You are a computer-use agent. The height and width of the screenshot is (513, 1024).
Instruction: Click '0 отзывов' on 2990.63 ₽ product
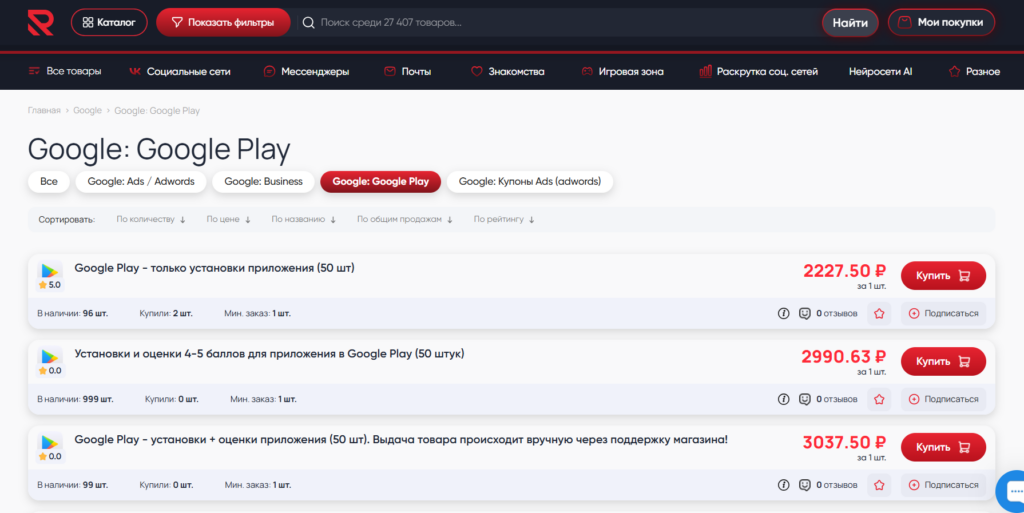[x=837, y=399]
